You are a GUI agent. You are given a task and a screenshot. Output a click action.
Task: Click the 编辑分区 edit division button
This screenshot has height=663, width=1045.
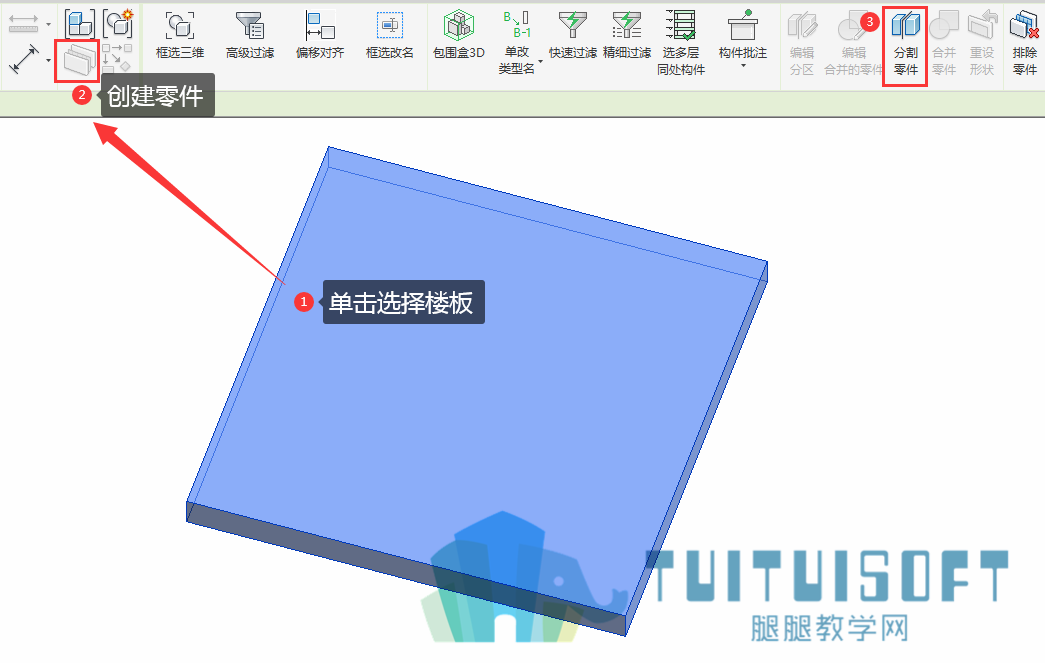pos(802,44)
